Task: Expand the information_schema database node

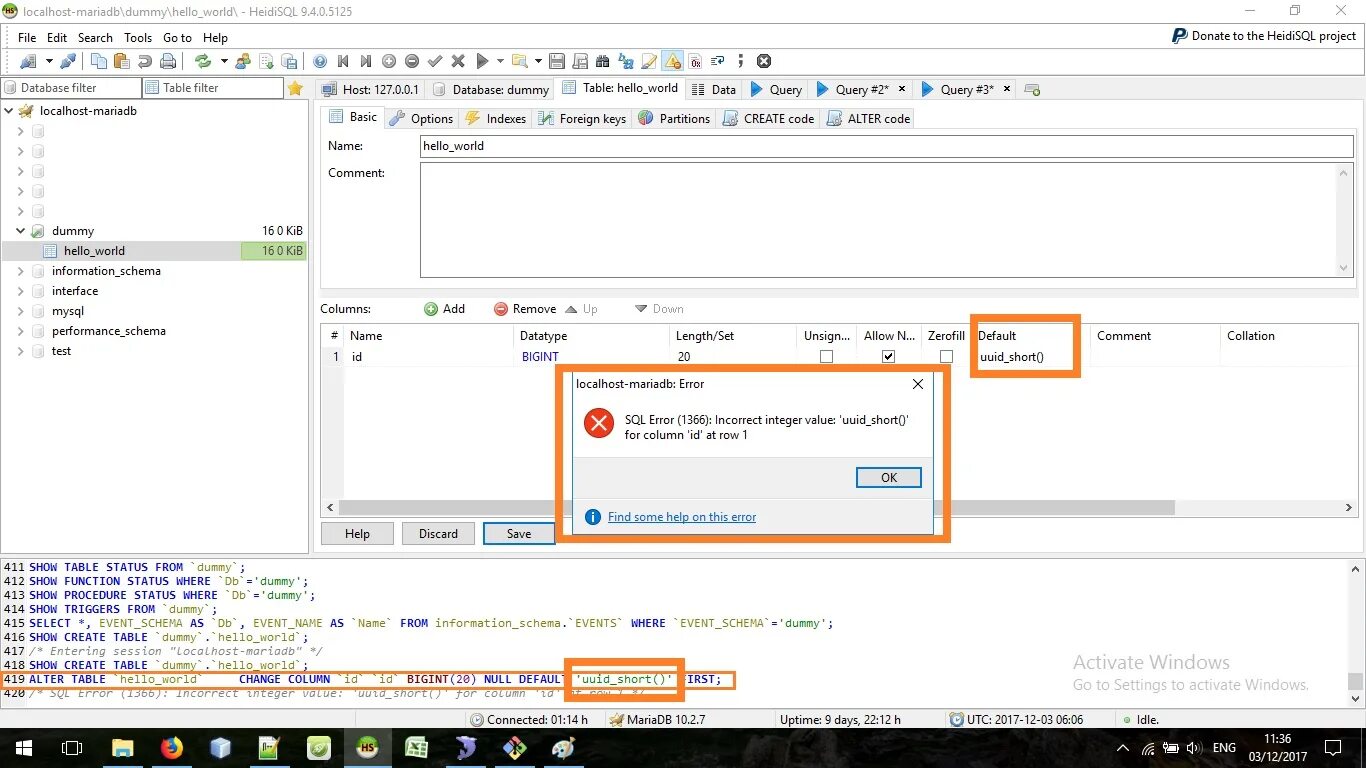Action: coord(21,271)
